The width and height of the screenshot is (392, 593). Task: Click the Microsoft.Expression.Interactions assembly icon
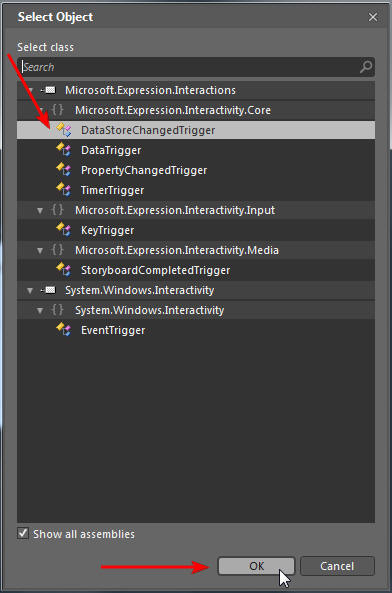48,90
